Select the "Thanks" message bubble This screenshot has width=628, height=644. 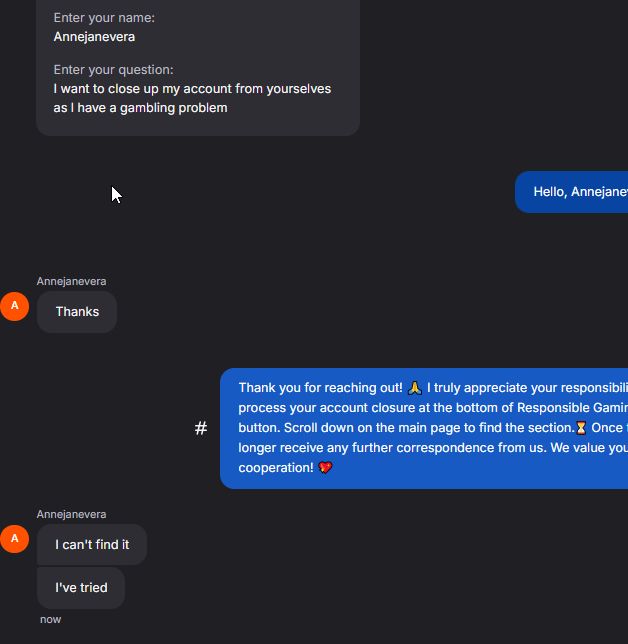77,312
